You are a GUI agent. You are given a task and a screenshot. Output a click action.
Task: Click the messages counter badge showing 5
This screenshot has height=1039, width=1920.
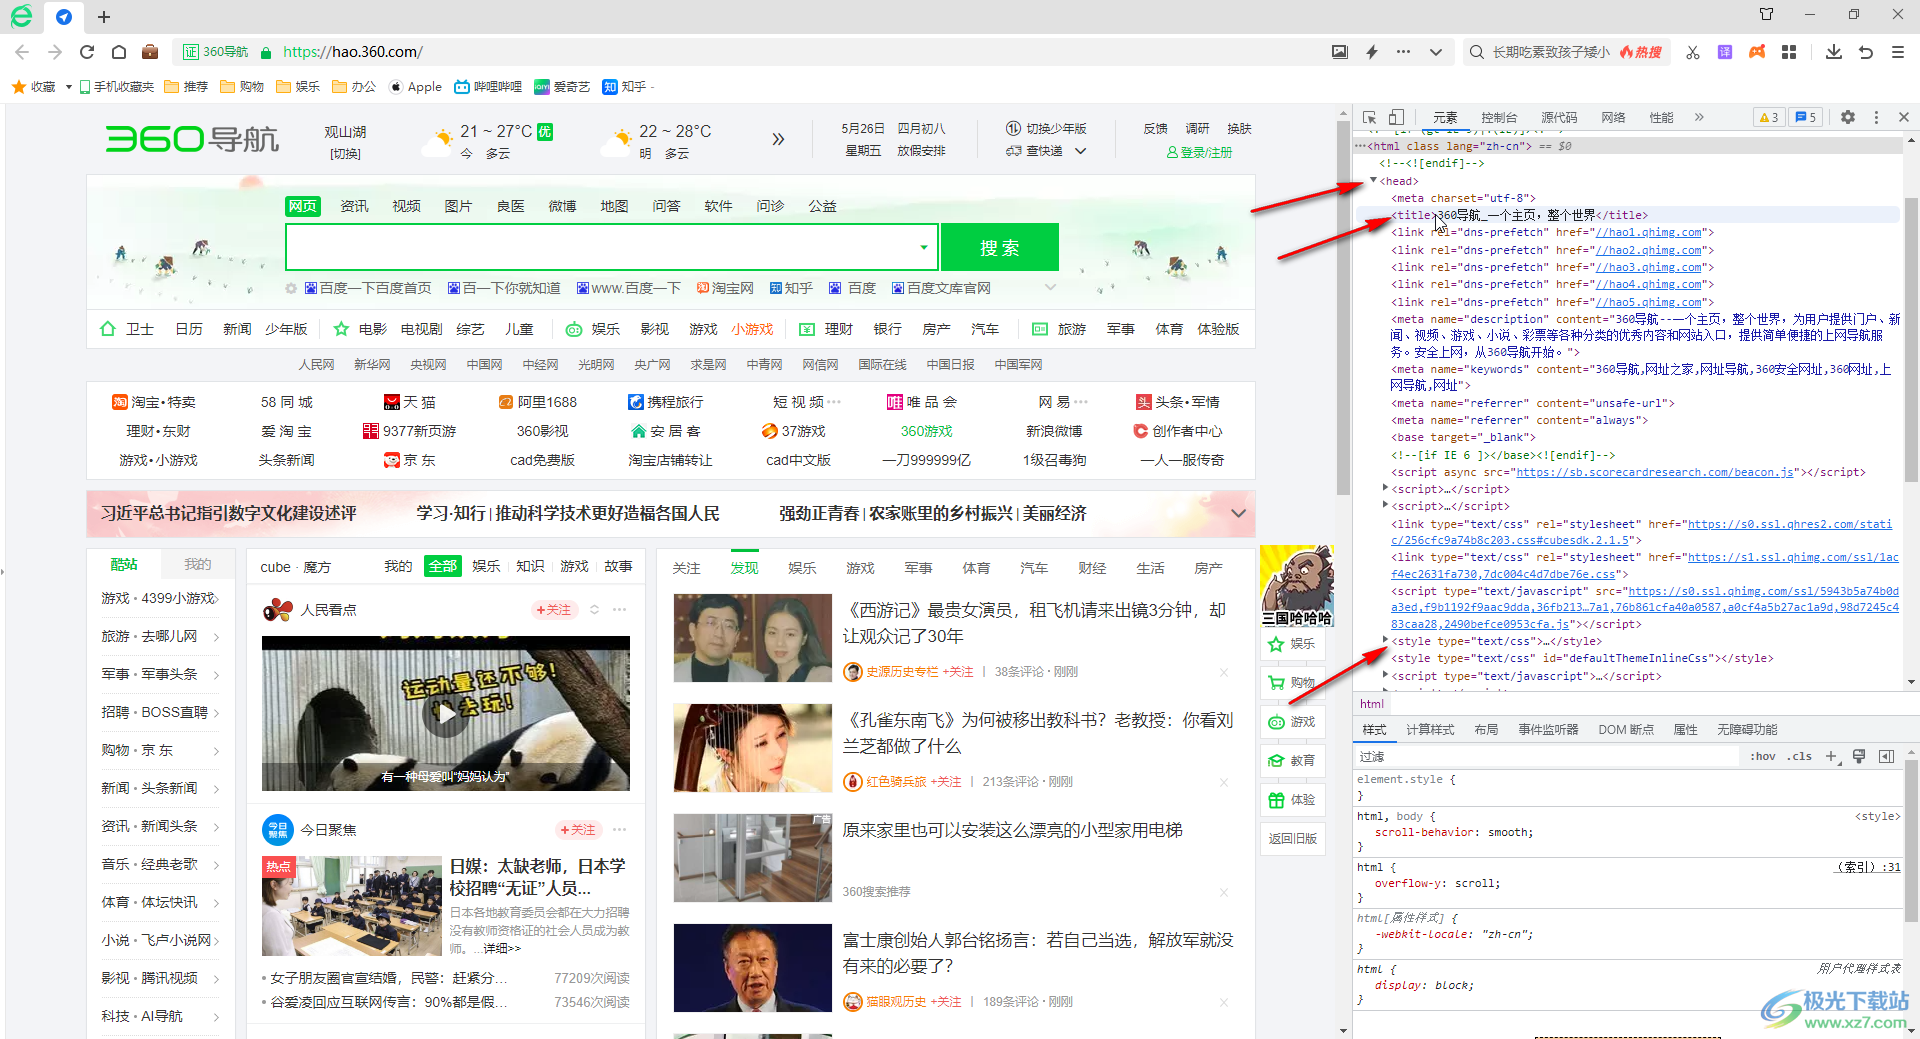tap(1806, 117)
